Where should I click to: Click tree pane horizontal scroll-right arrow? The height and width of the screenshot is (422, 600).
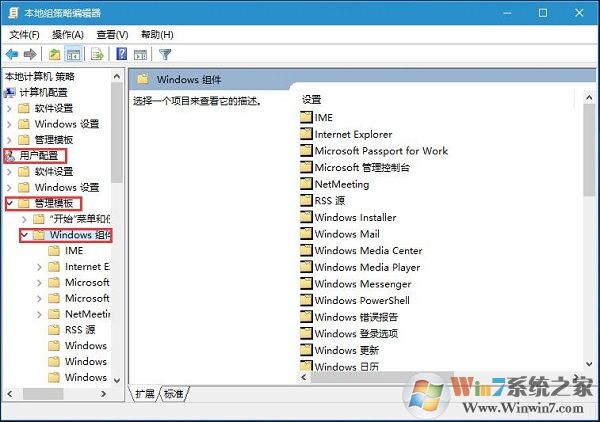click(103, 394)
